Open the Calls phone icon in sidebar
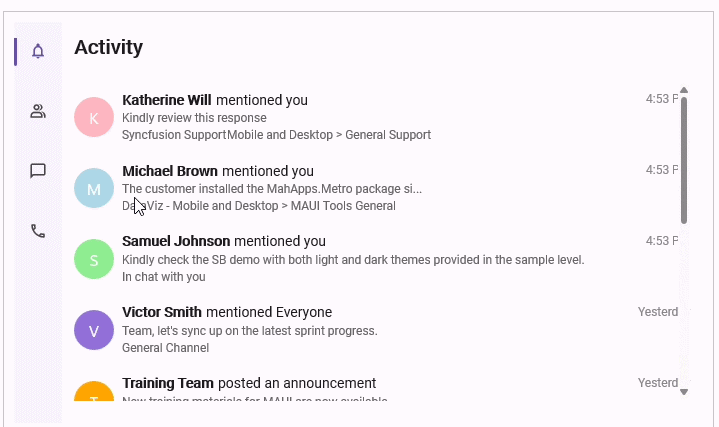Image resolution: width=719 pixels, height=427 pixels. (x=38, y=231)
